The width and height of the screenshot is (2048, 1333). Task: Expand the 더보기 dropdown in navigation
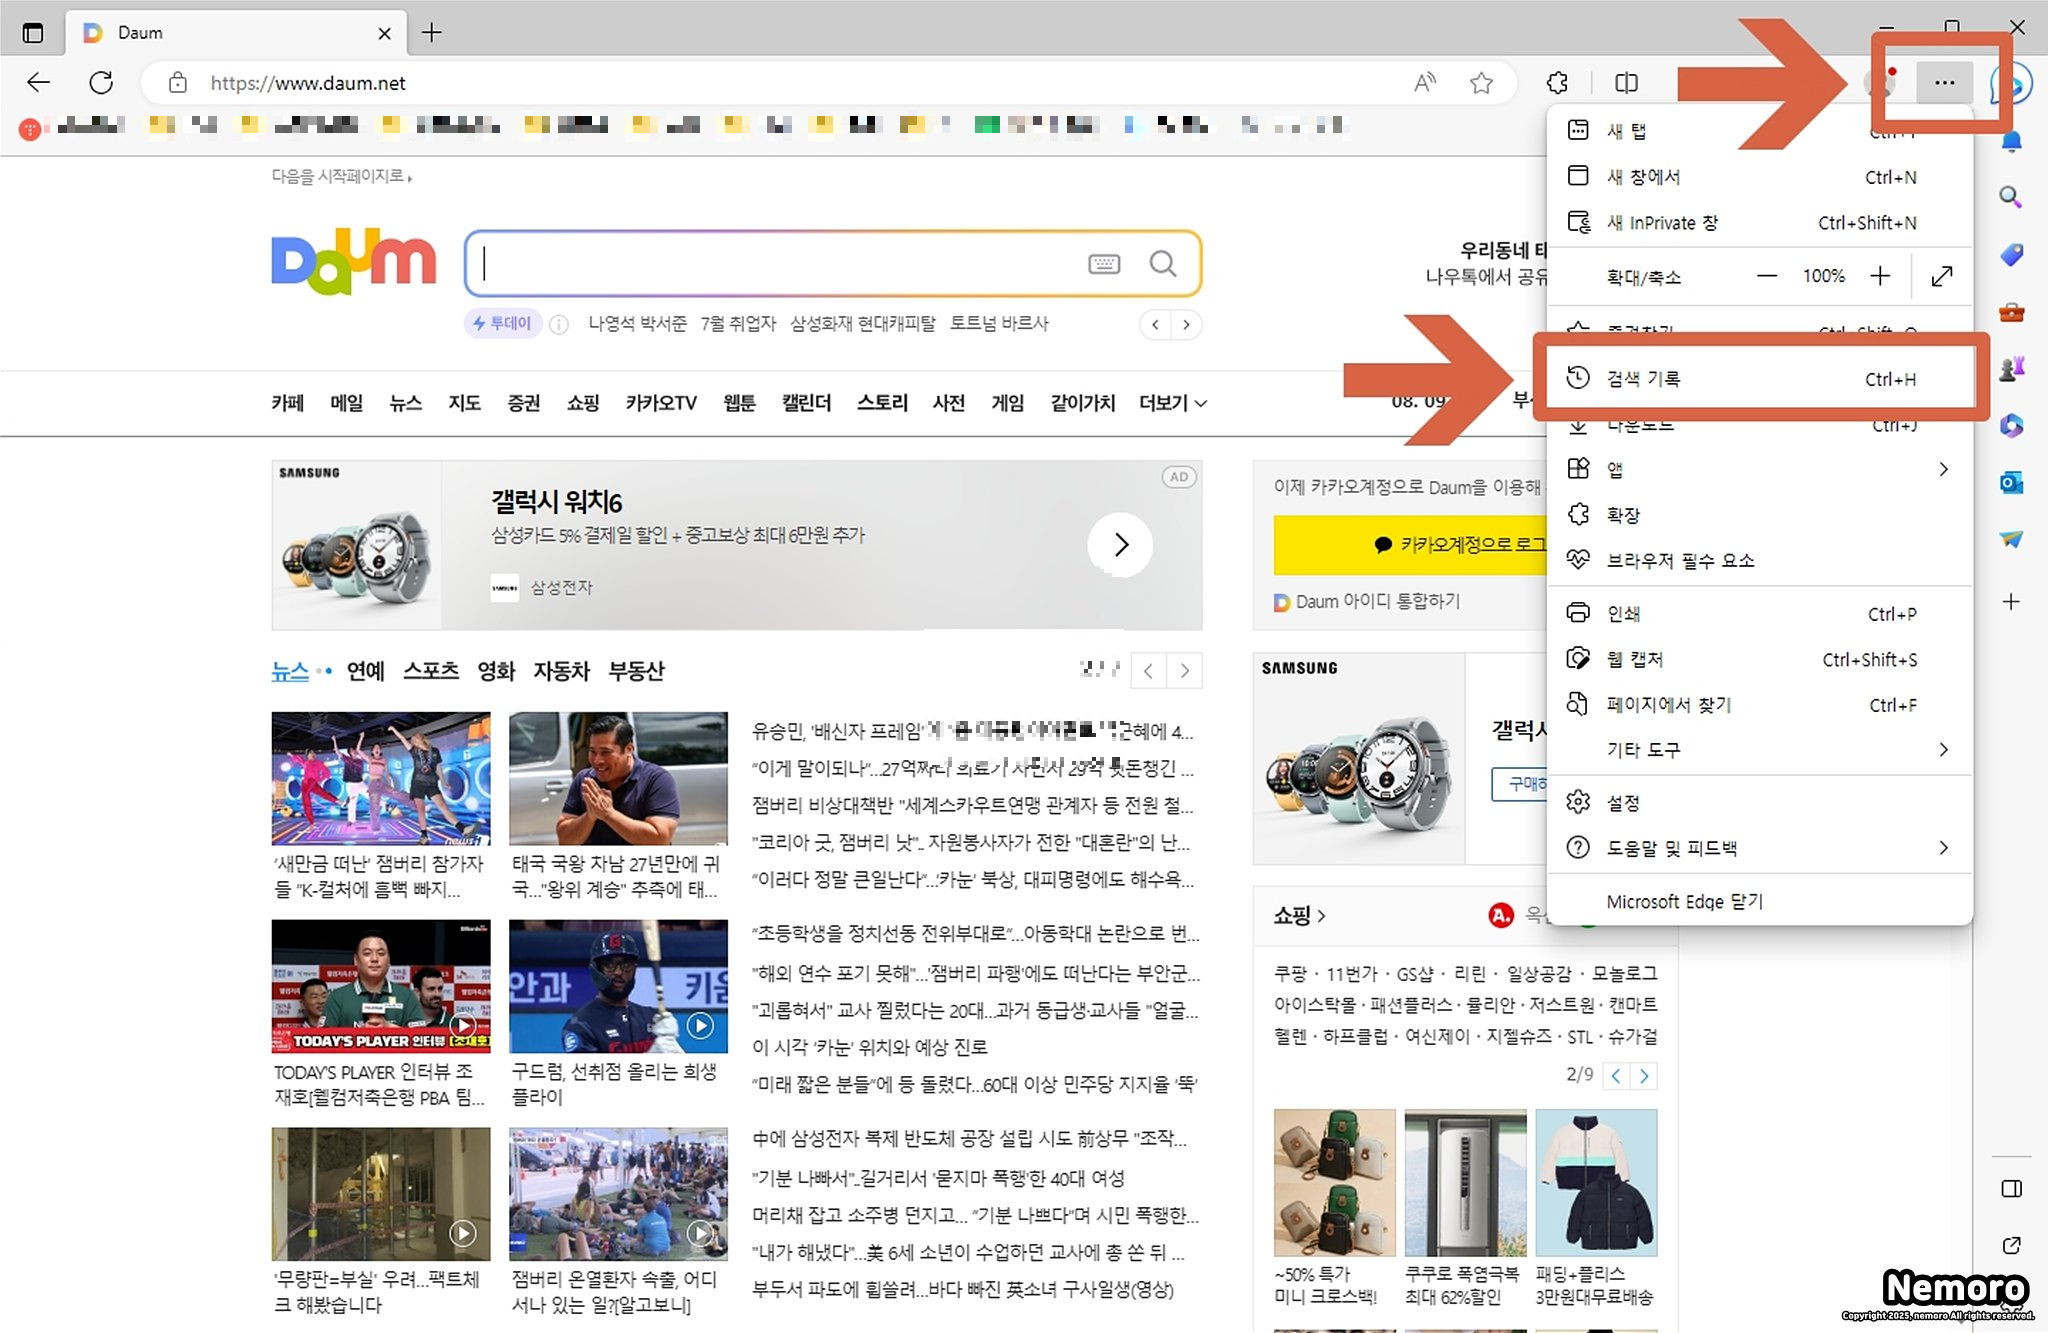pyautogui.click(x=1173, y=403)
